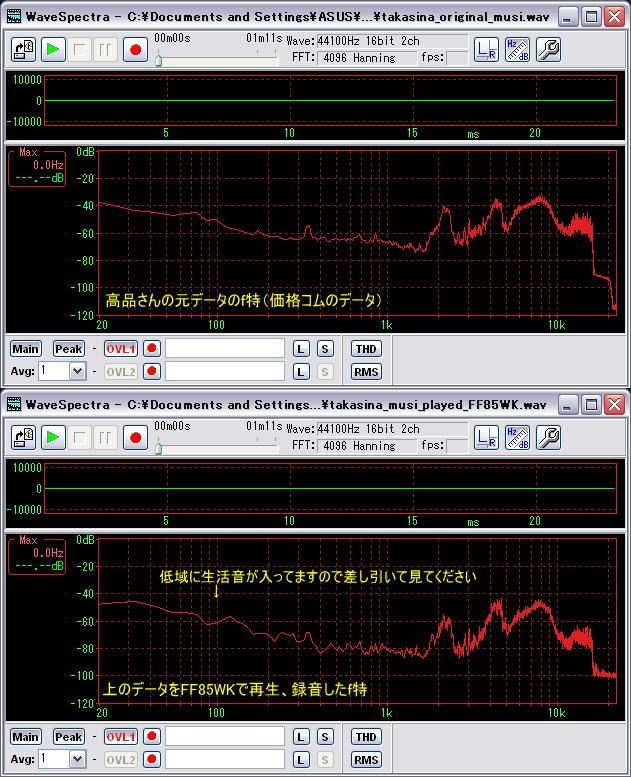Screen dimensions: 631x777
Task: Click Pause button in bottom window toolbar
Action: 105,438
